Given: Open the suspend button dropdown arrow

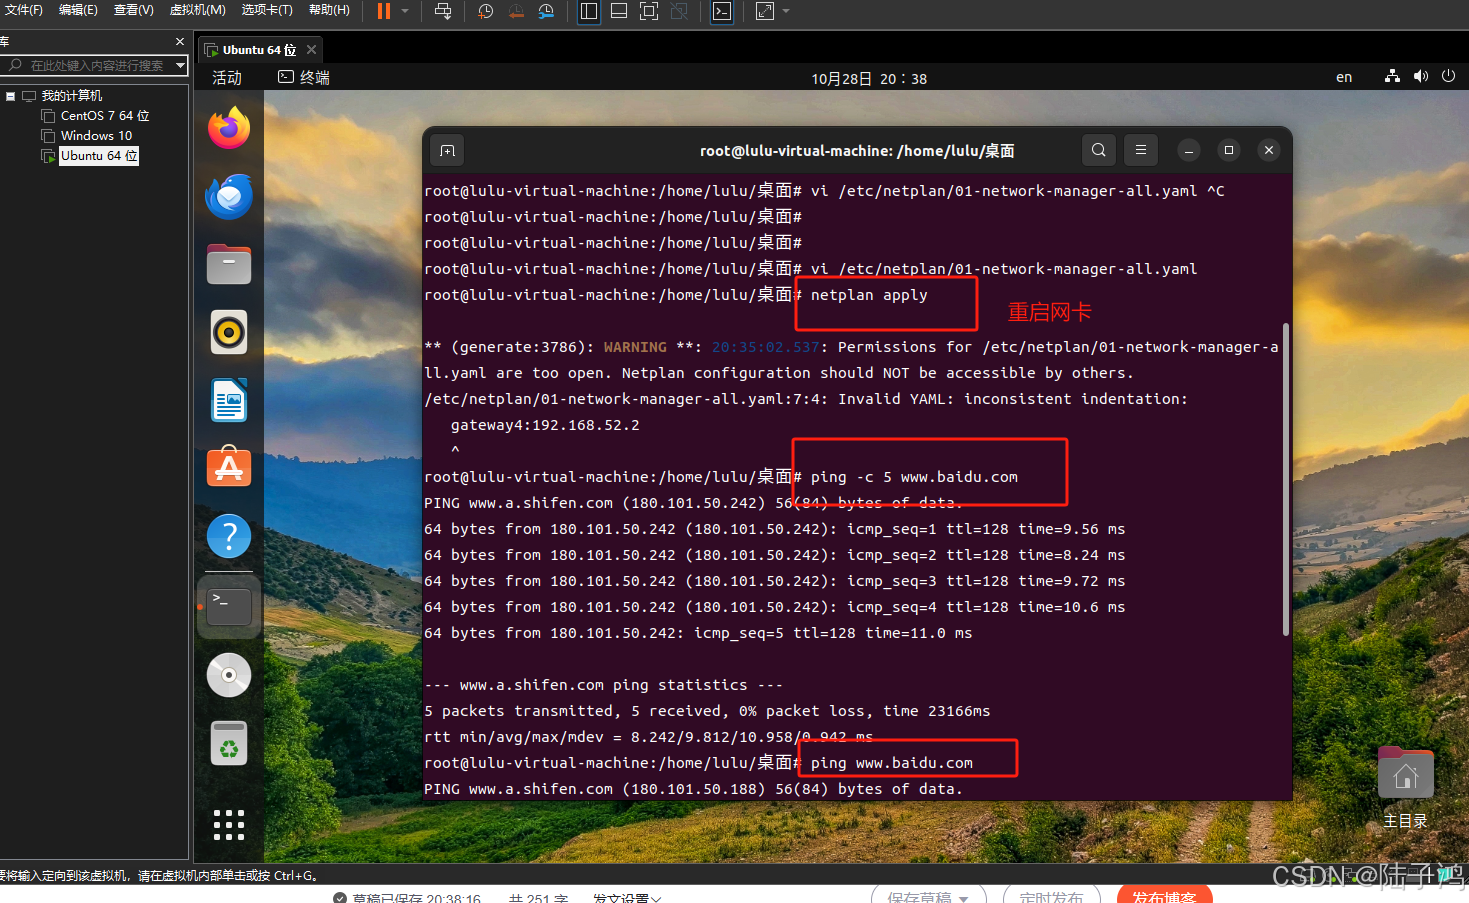Looking at the screenshot, I should (x=406, y=11).
